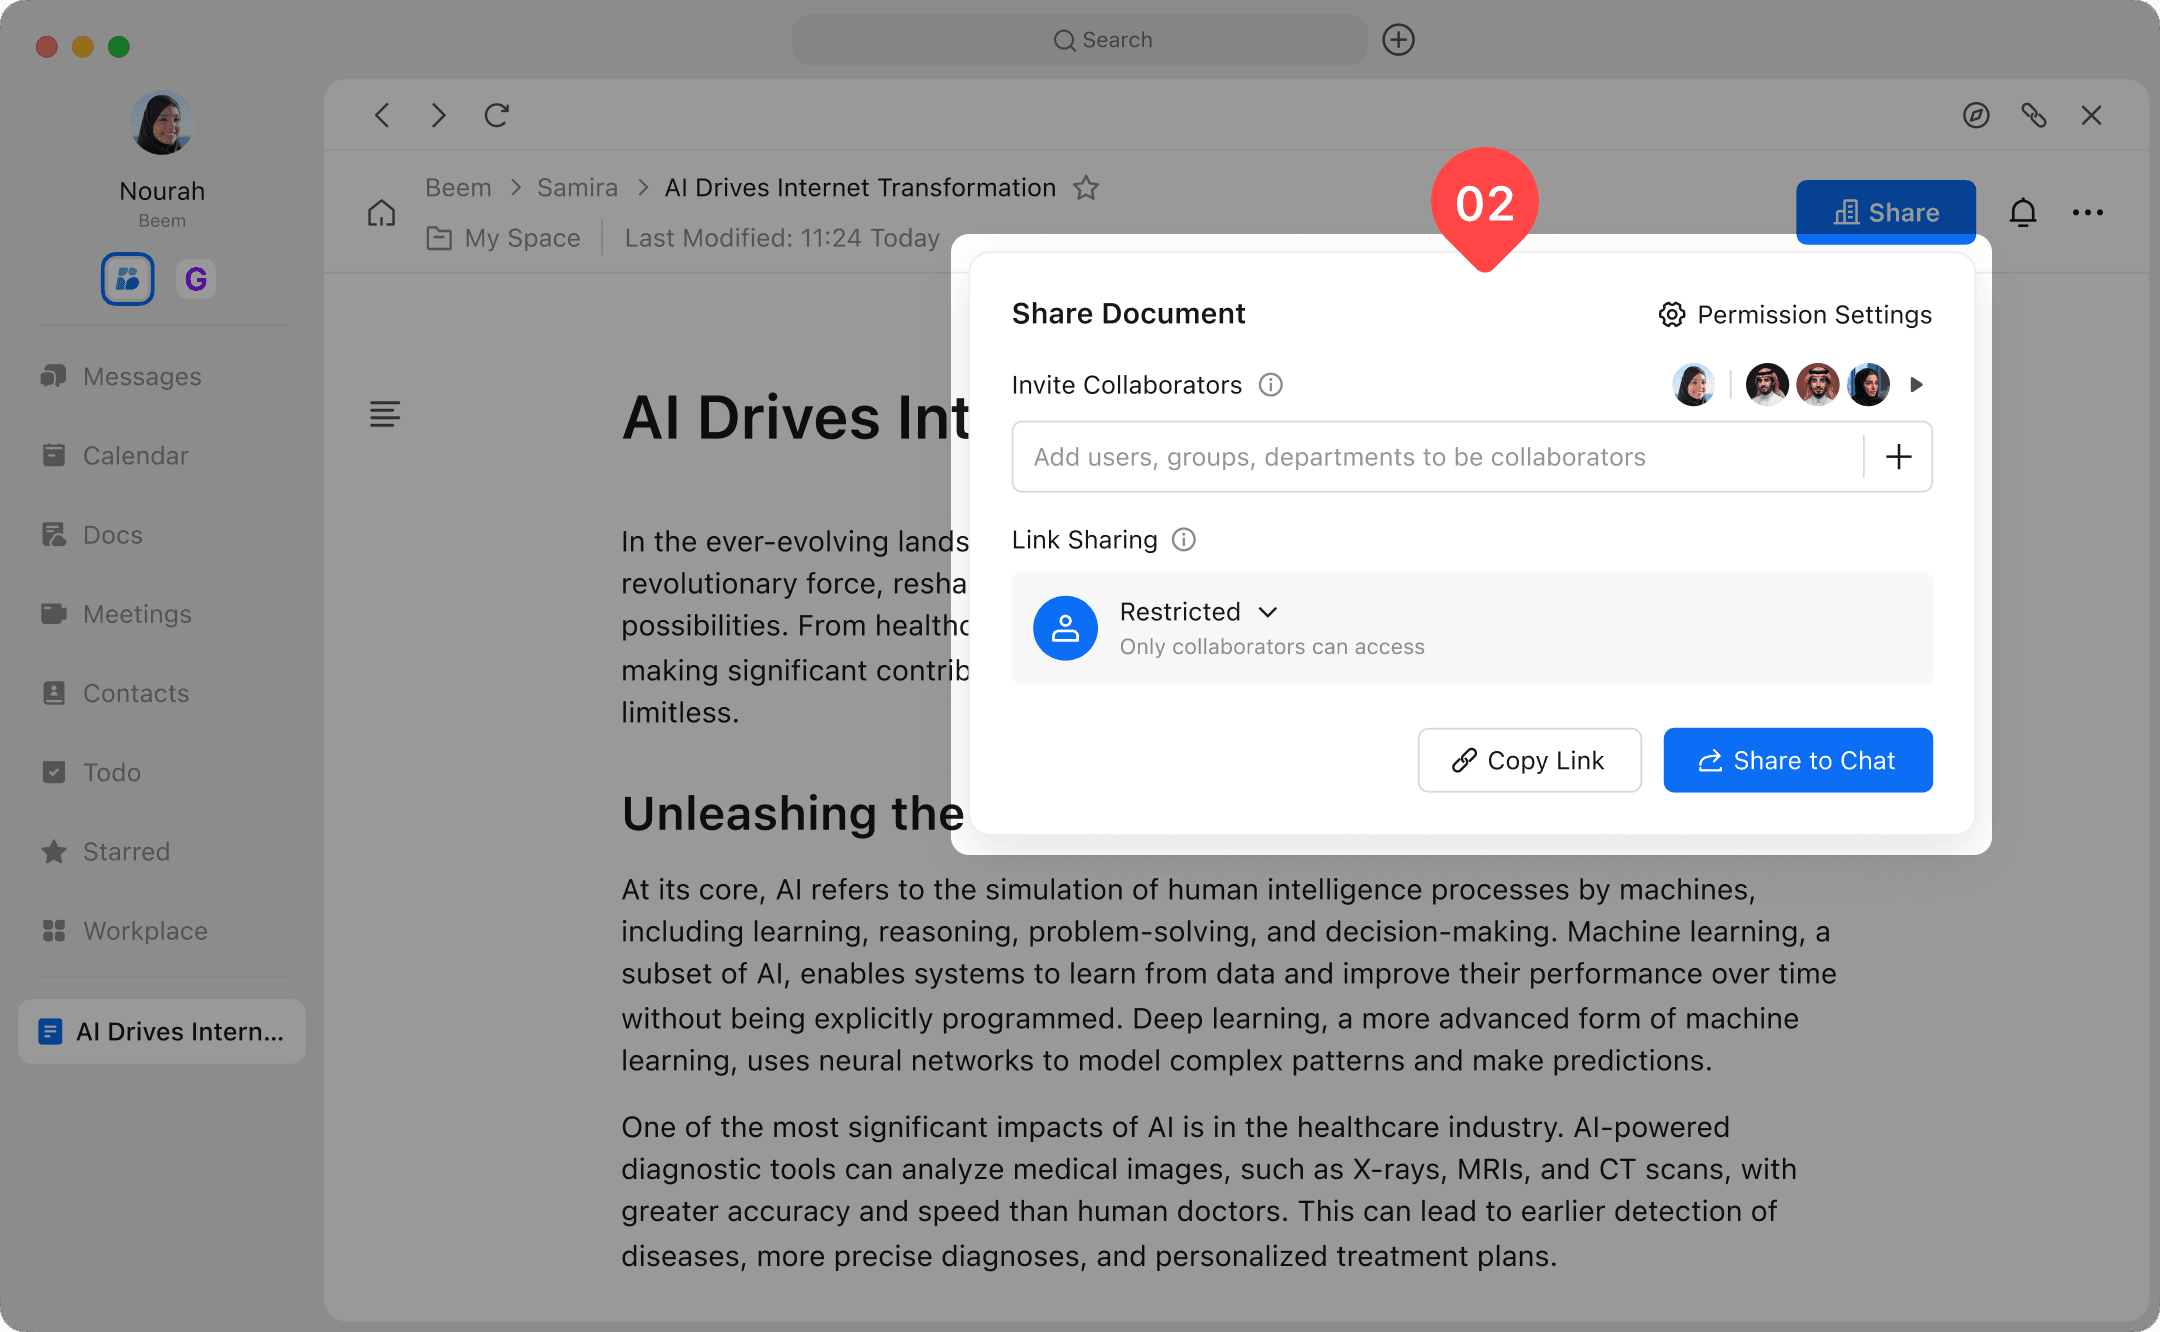This screenshot has height=1332, width=2160.
Task: Click the Permission Settings gear
Action: click(1672, 315)
